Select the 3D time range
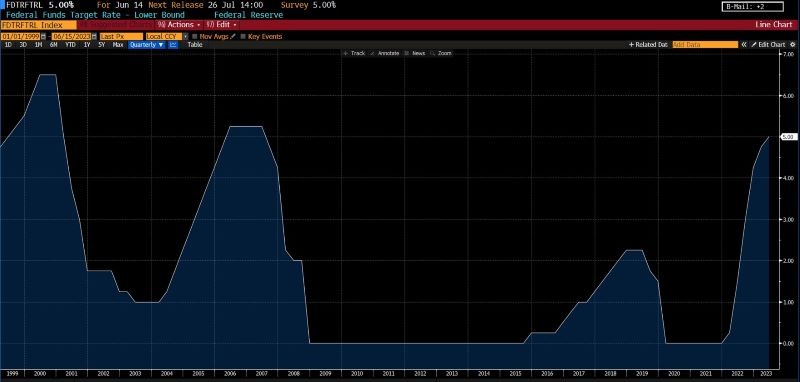Image resolution: width=800 pixels, height=382 pixels. [x=23, y=45]
